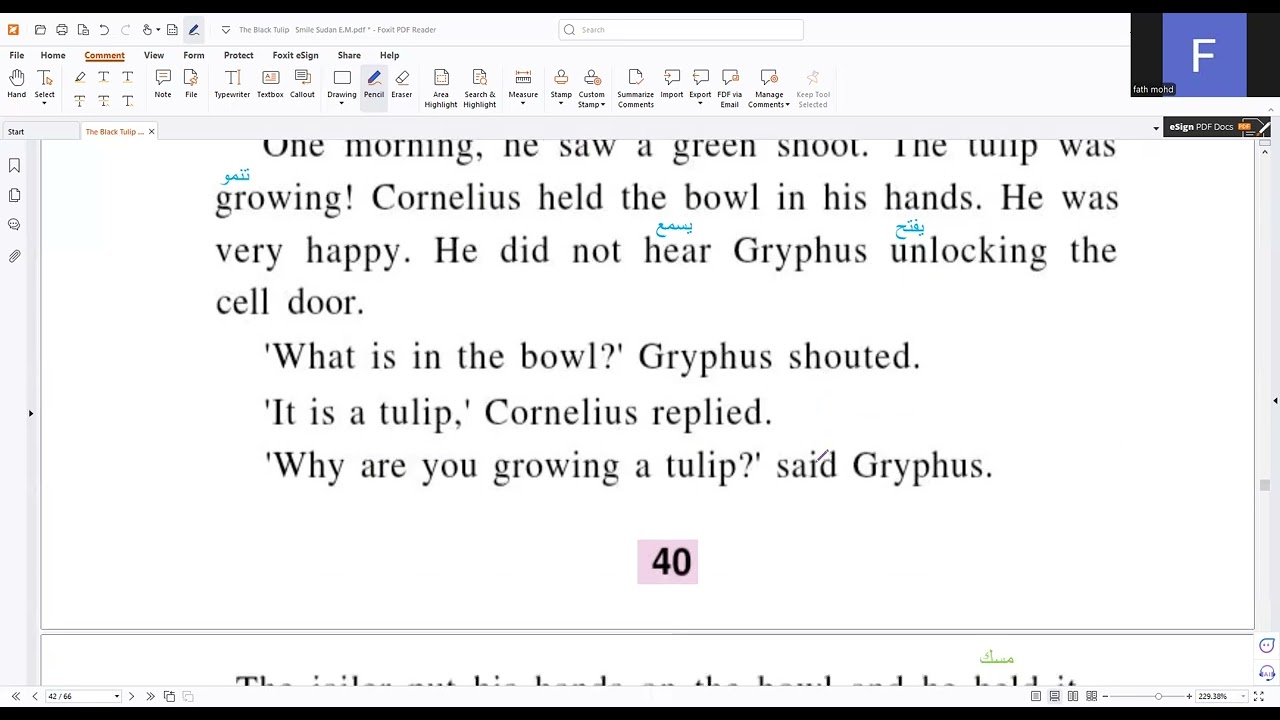Open the Bookmarks side panel
The height and width of the screenshot is (720, 1280).
14,165
